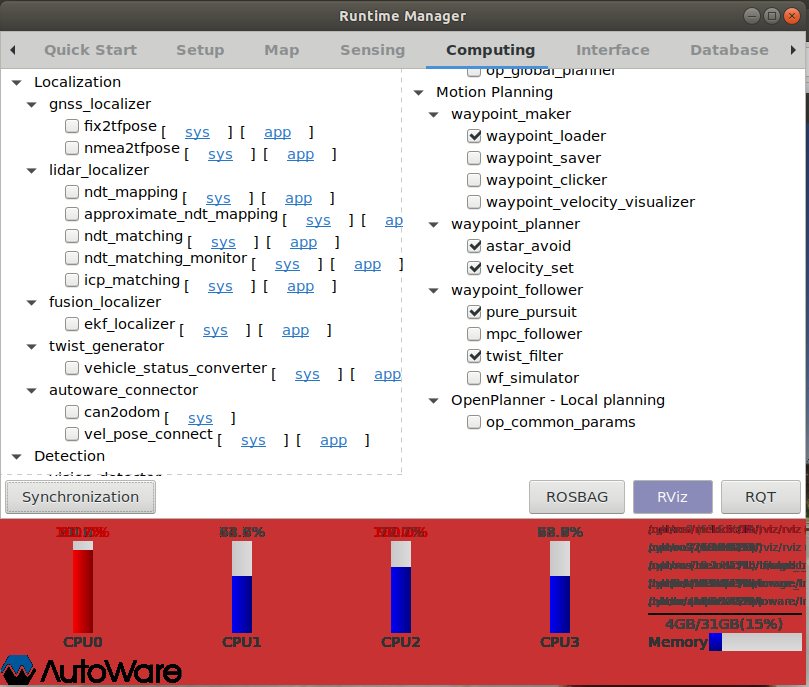The width and height of the screenshot is (809, 687).
Task: Check the ekf_localizer checkbox
Action: [x=71, y=324]
